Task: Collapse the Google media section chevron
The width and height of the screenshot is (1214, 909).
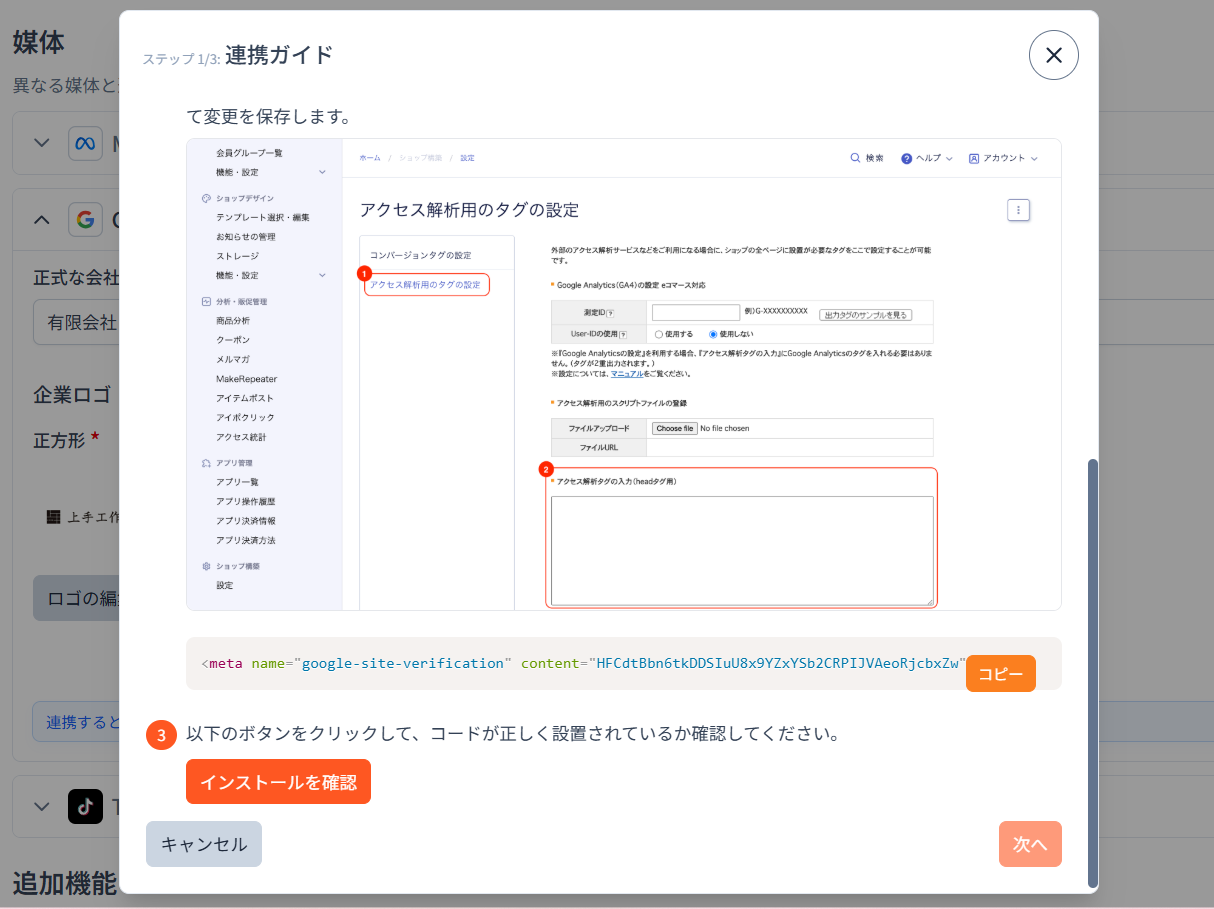Action: point(41,219)
